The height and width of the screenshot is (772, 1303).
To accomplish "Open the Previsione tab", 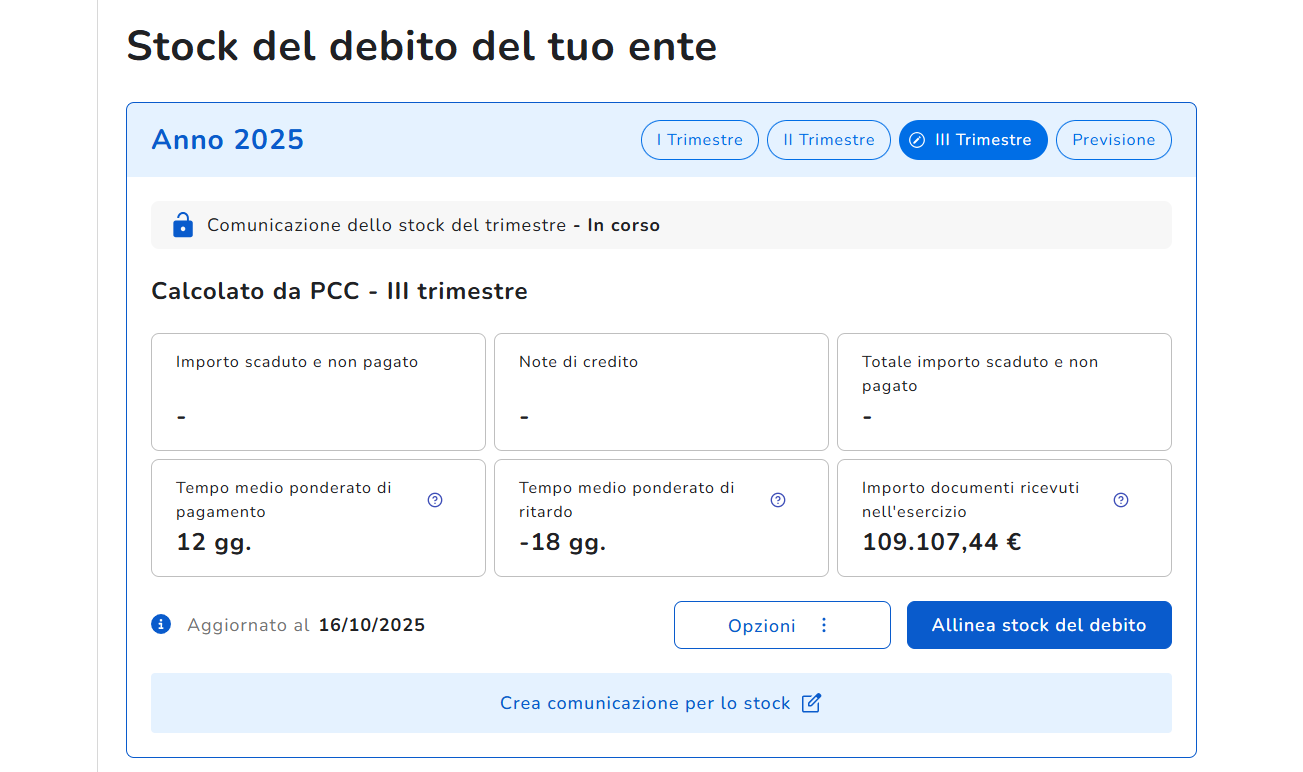I will click(x=1113, y=140).
